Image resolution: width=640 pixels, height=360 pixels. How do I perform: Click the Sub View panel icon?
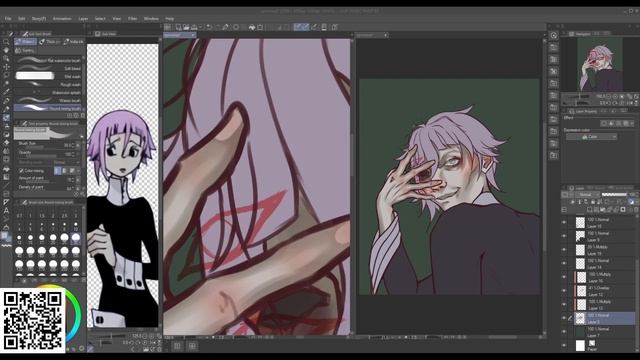(98, 34)
